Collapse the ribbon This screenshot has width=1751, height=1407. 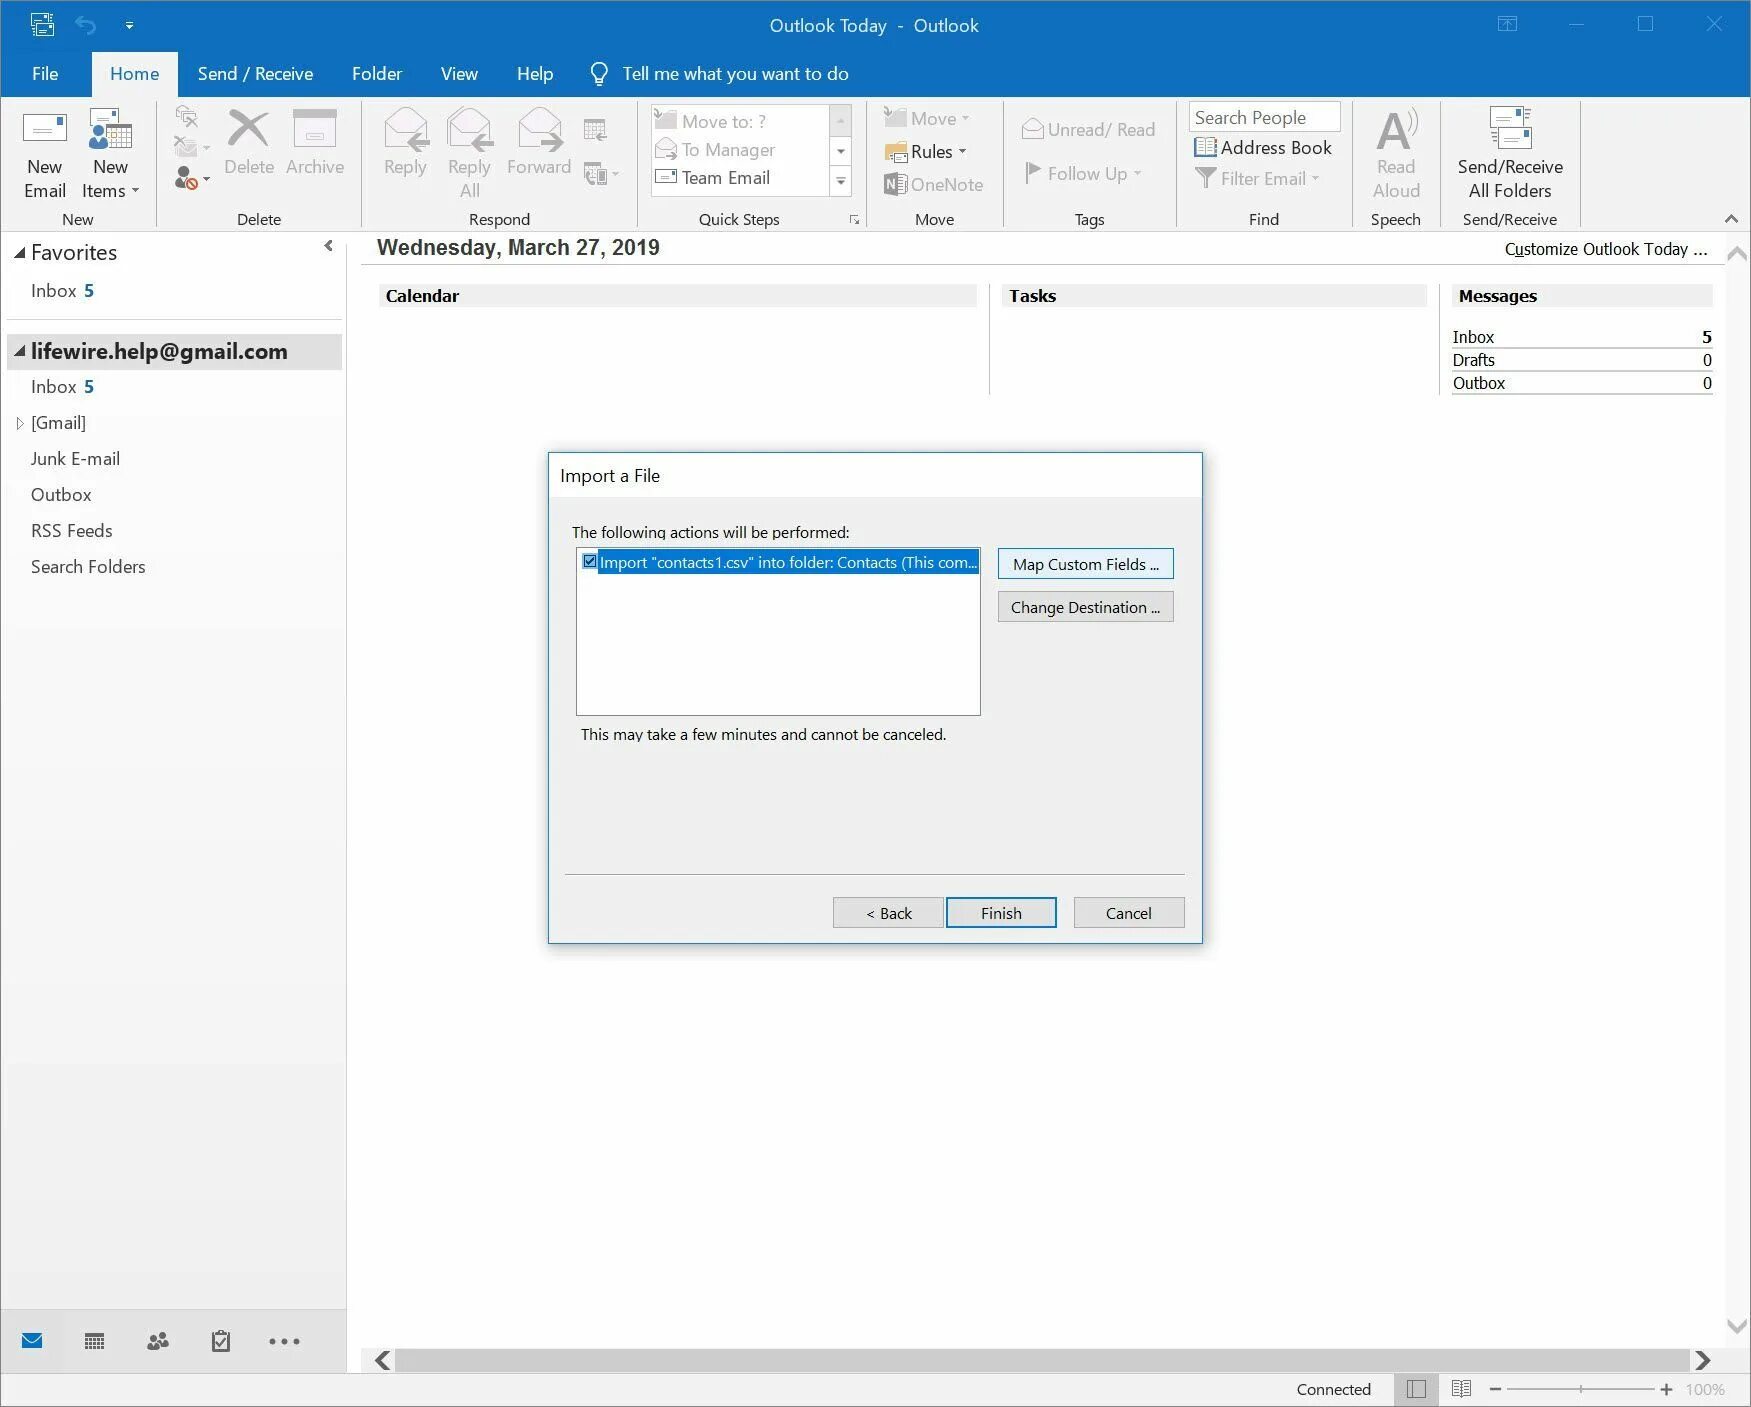tap(1731, 219)
